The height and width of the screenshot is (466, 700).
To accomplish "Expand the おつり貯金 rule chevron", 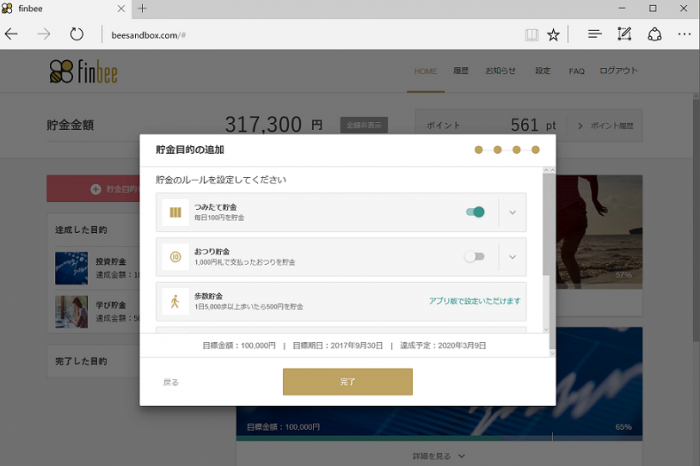I will point(512,257).
